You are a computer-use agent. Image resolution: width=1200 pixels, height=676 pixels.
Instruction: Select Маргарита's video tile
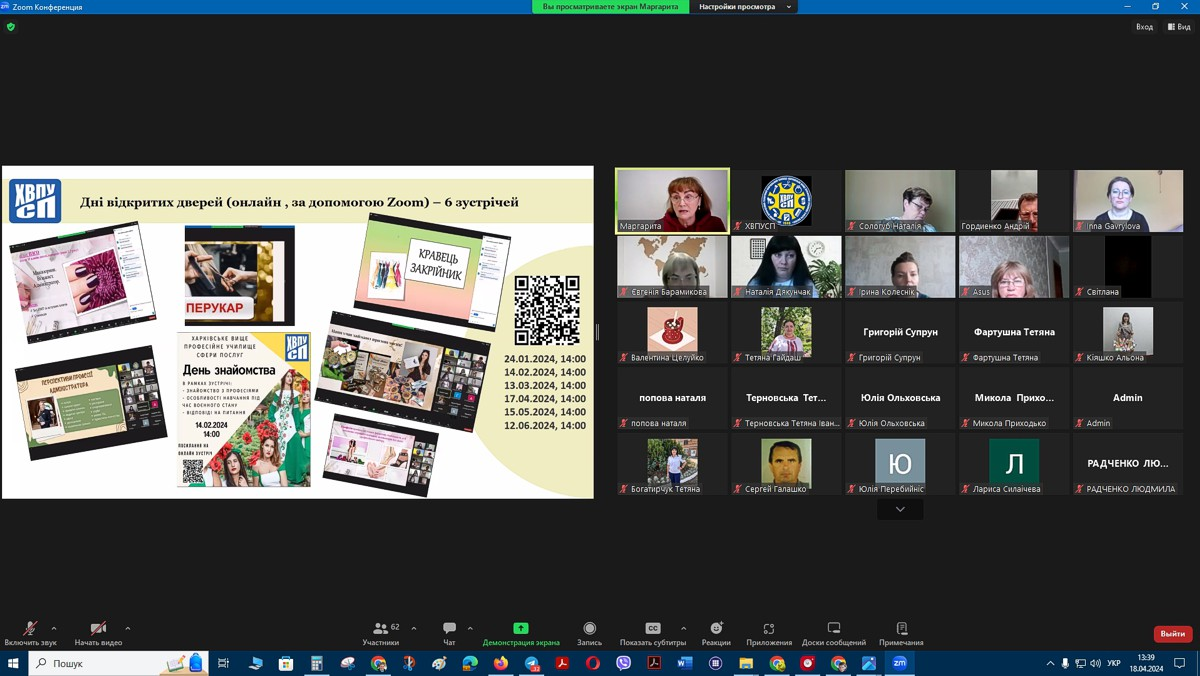[672, 201]
